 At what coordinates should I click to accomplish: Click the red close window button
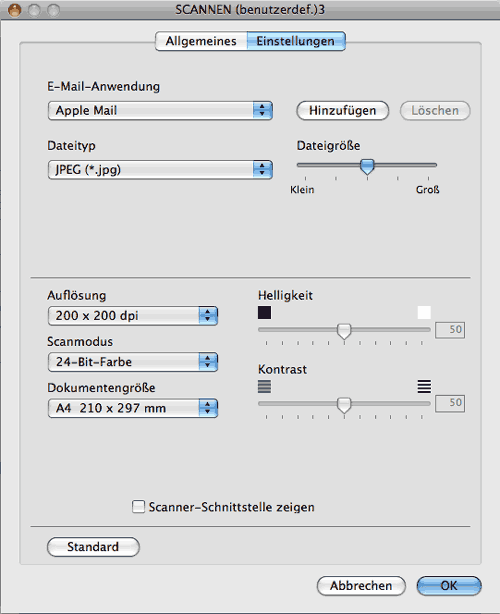coord(14,10)
